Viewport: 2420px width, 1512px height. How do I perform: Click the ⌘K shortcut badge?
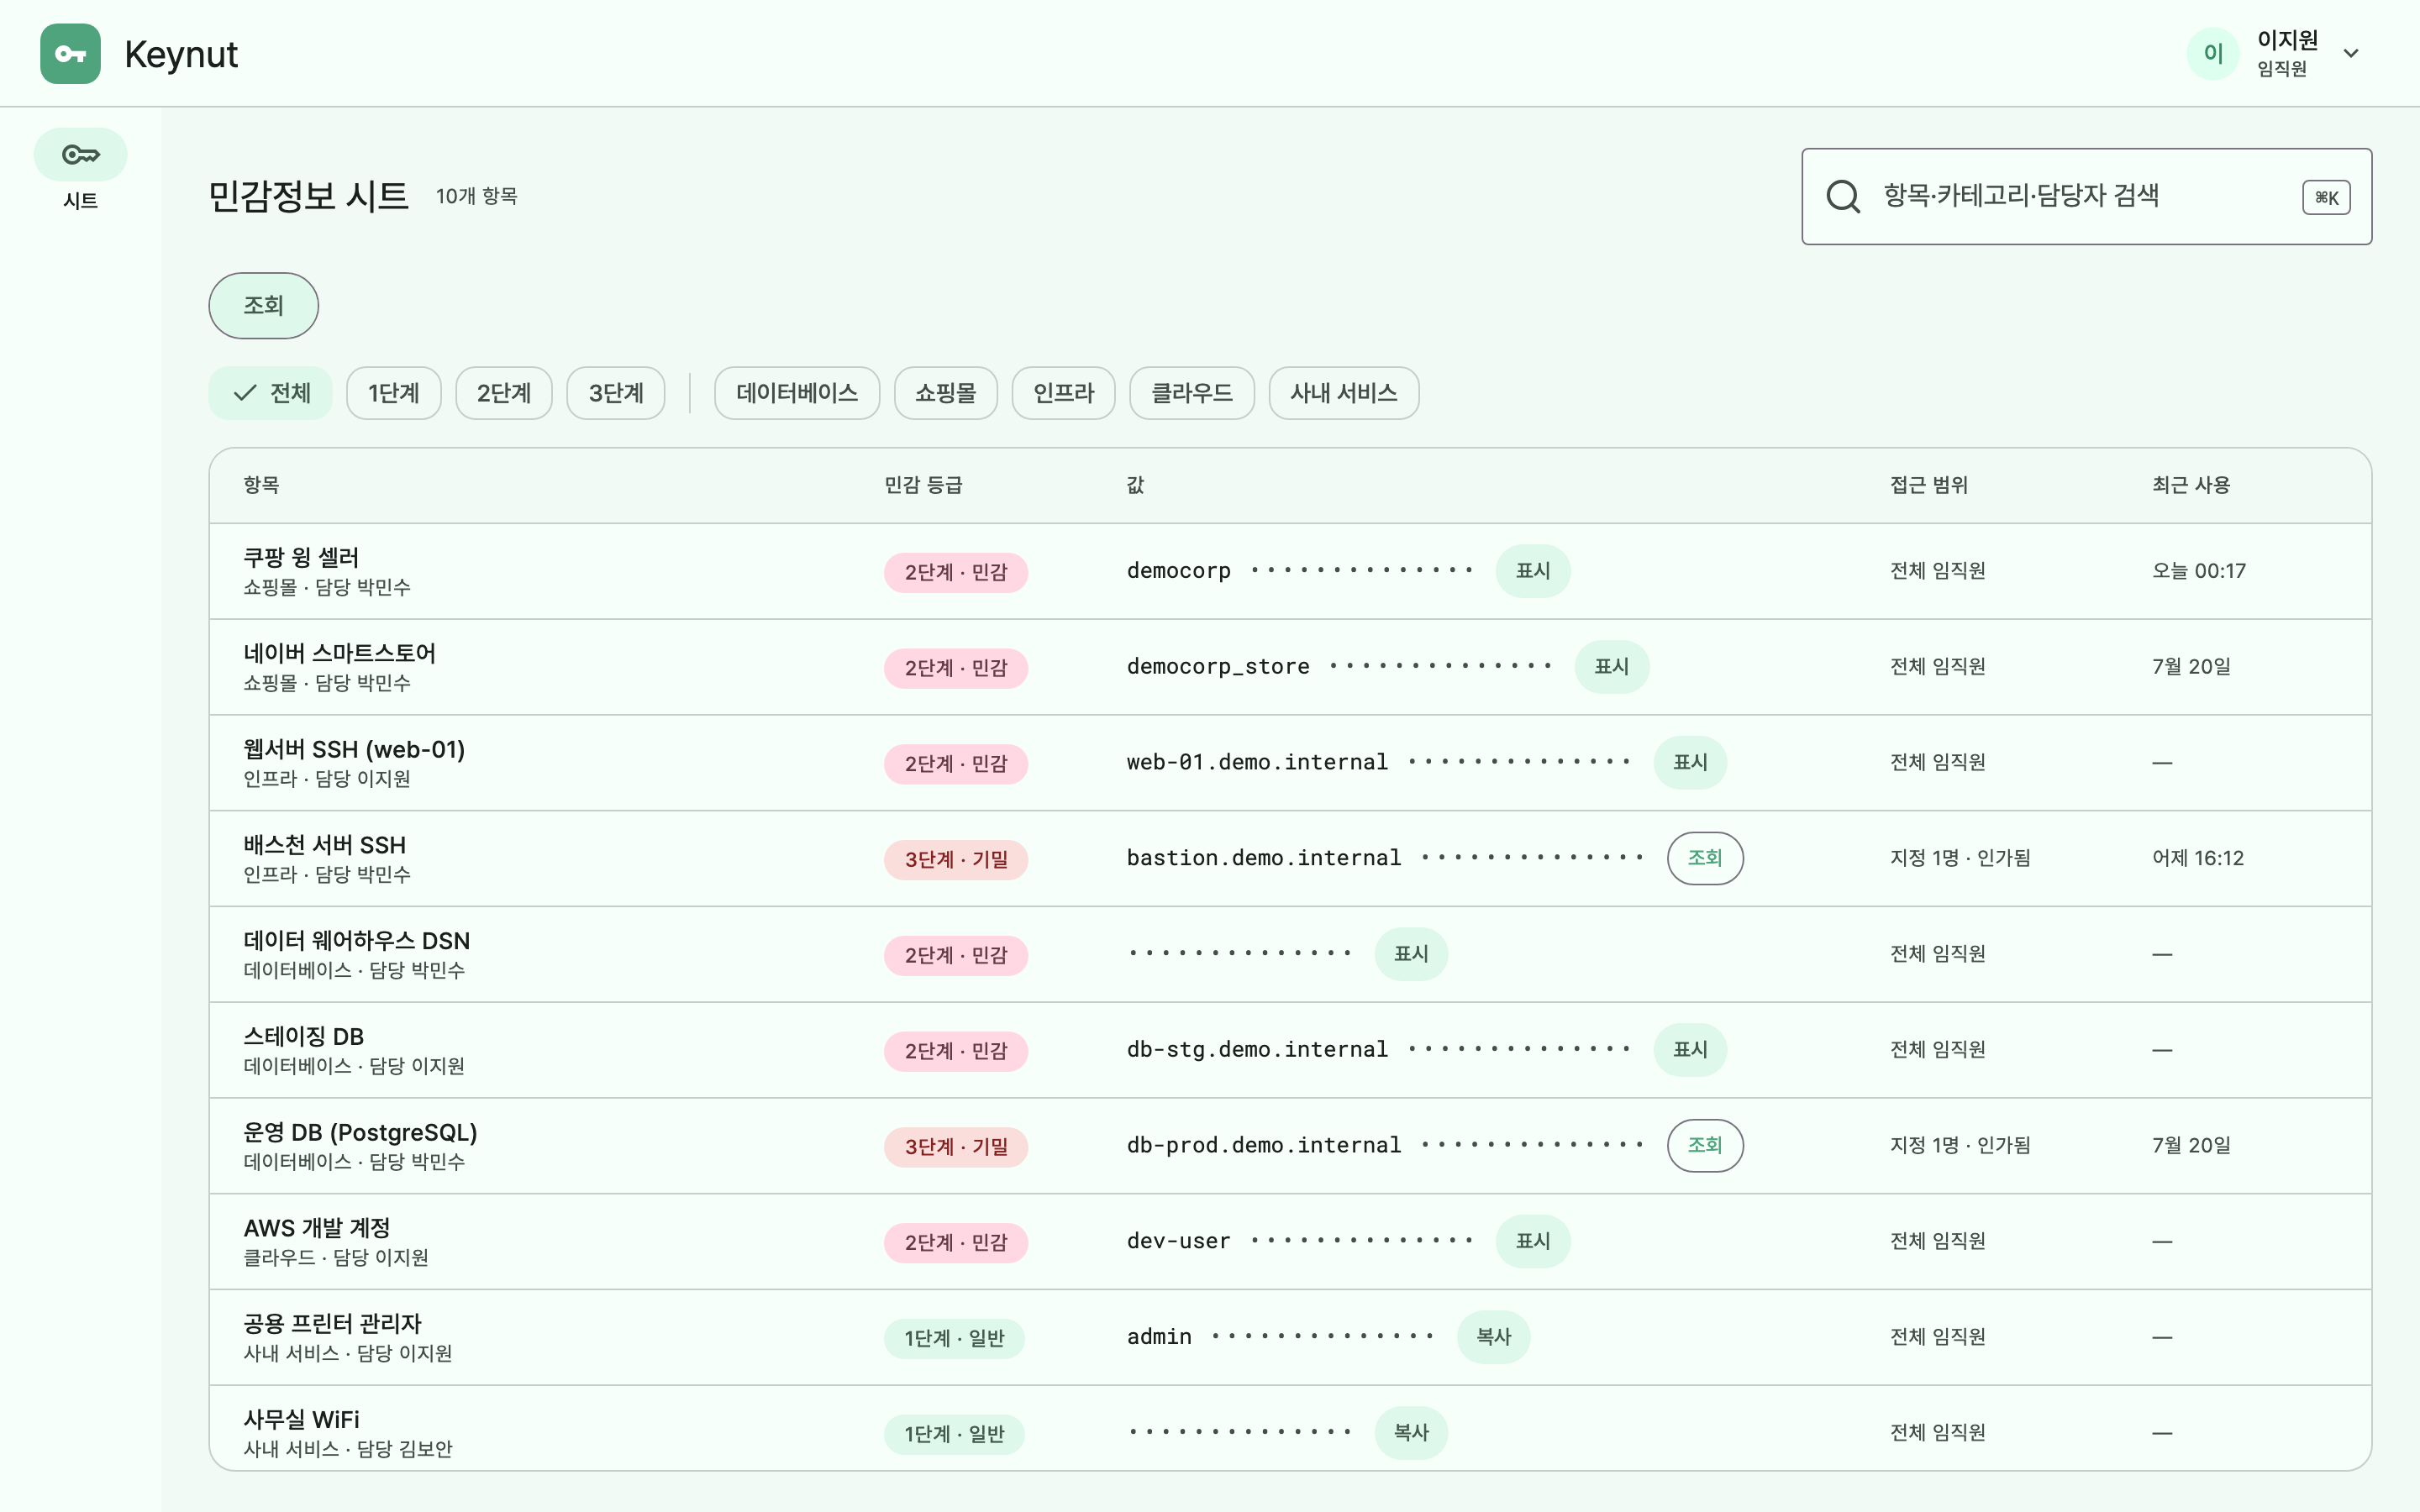pos(2326,197)
